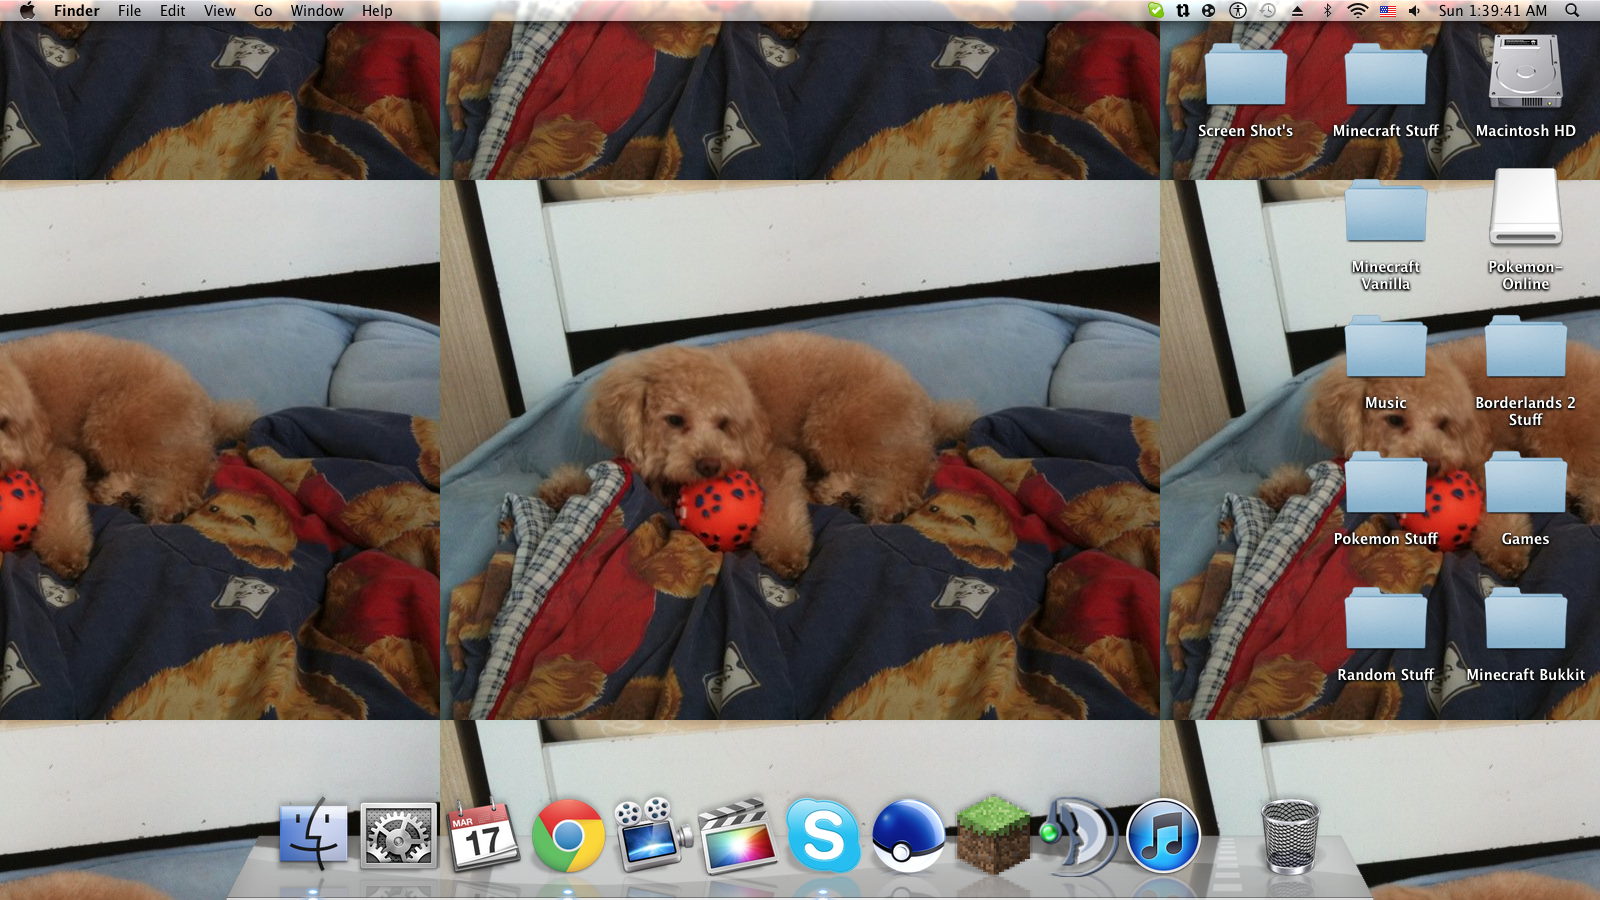Open the Bluetooth status menu
The width and height of the screenshot is (1600, 900).
1328,10
